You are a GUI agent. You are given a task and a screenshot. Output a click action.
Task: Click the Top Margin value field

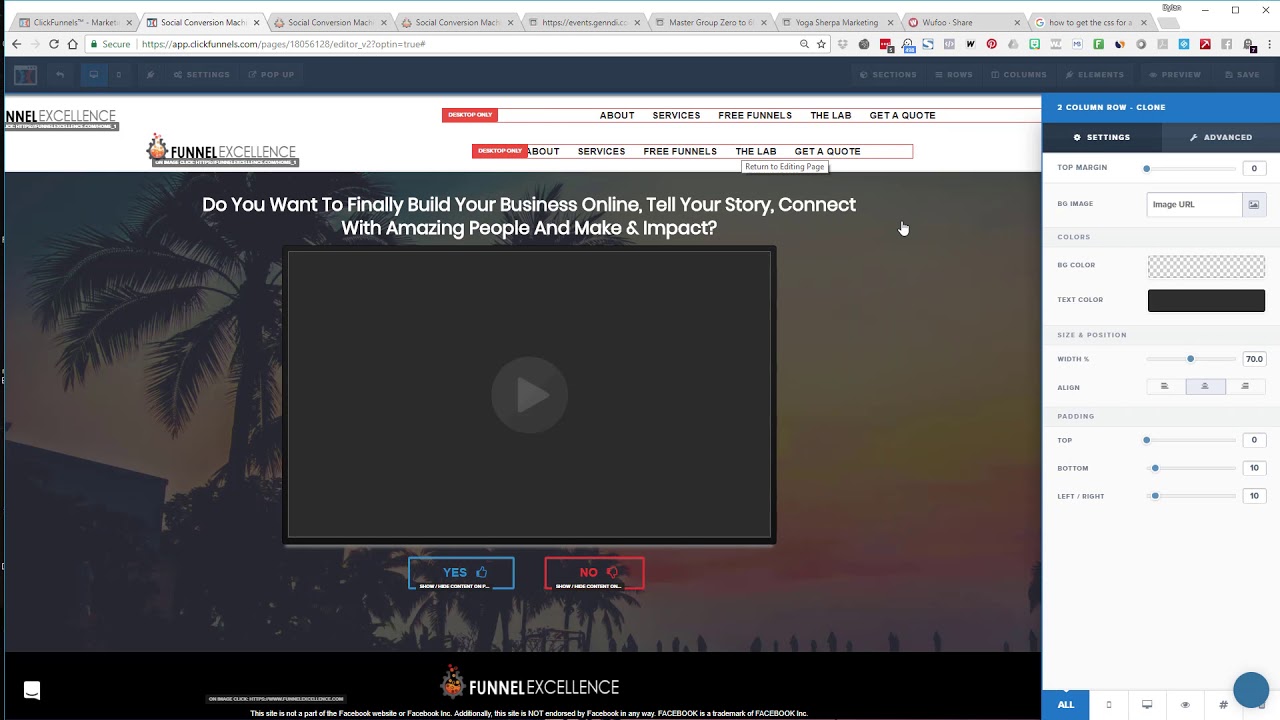[1253, 168]
